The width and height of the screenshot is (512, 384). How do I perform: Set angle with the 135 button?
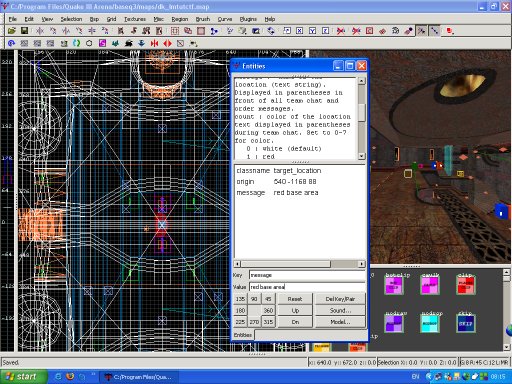(x=240, y=299)
